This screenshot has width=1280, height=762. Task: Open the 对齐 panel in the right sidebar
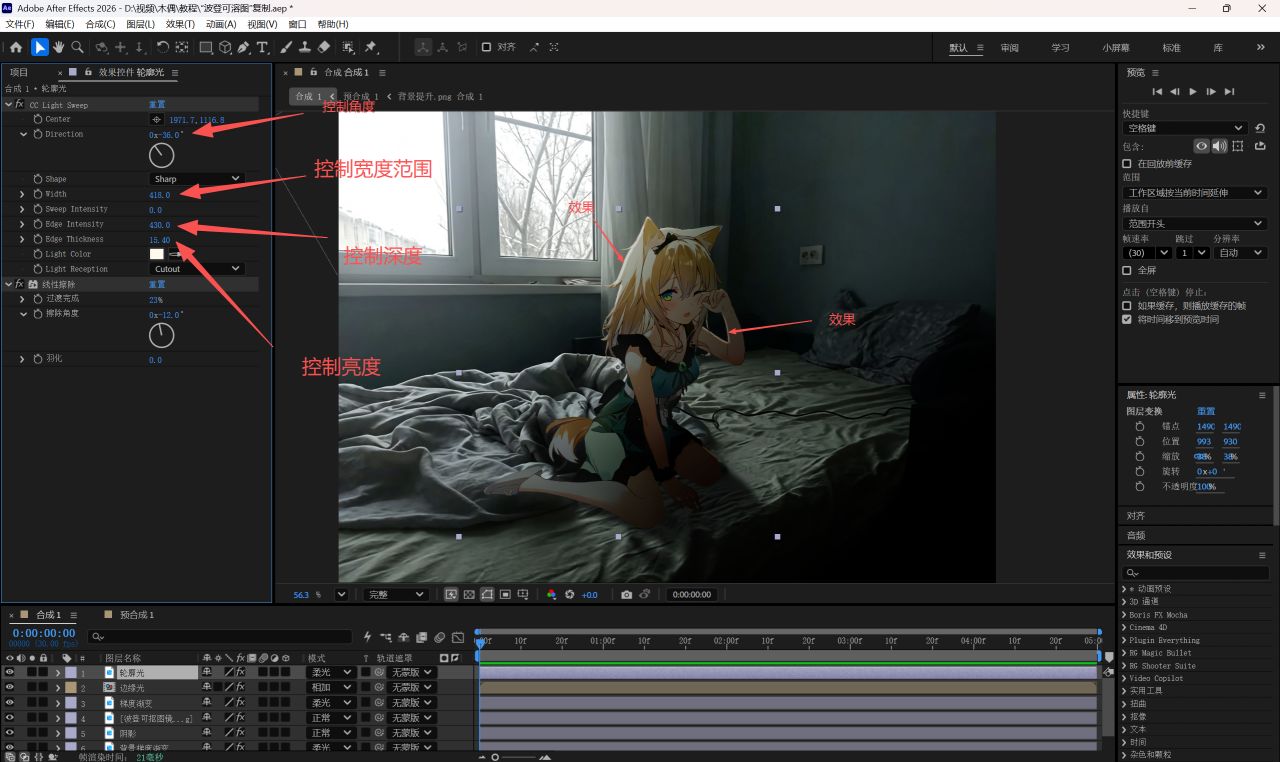click(1136, 516)
